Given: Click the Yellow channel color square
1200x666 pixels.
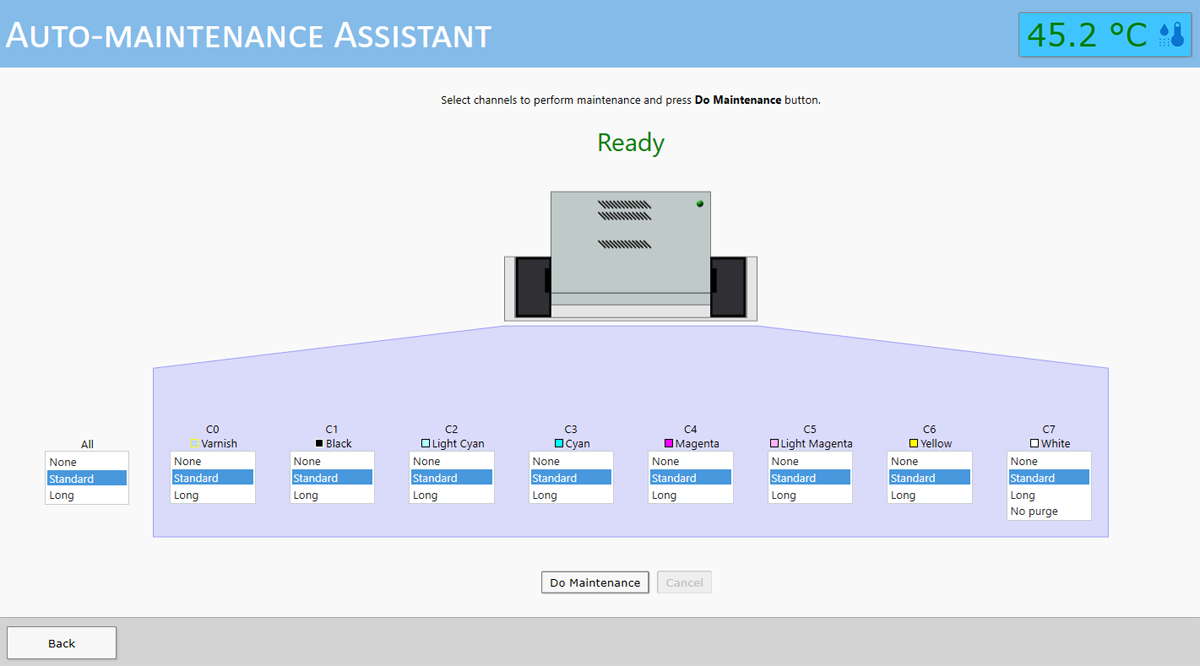Looking at the screenshot, I should tap(913, 443).
